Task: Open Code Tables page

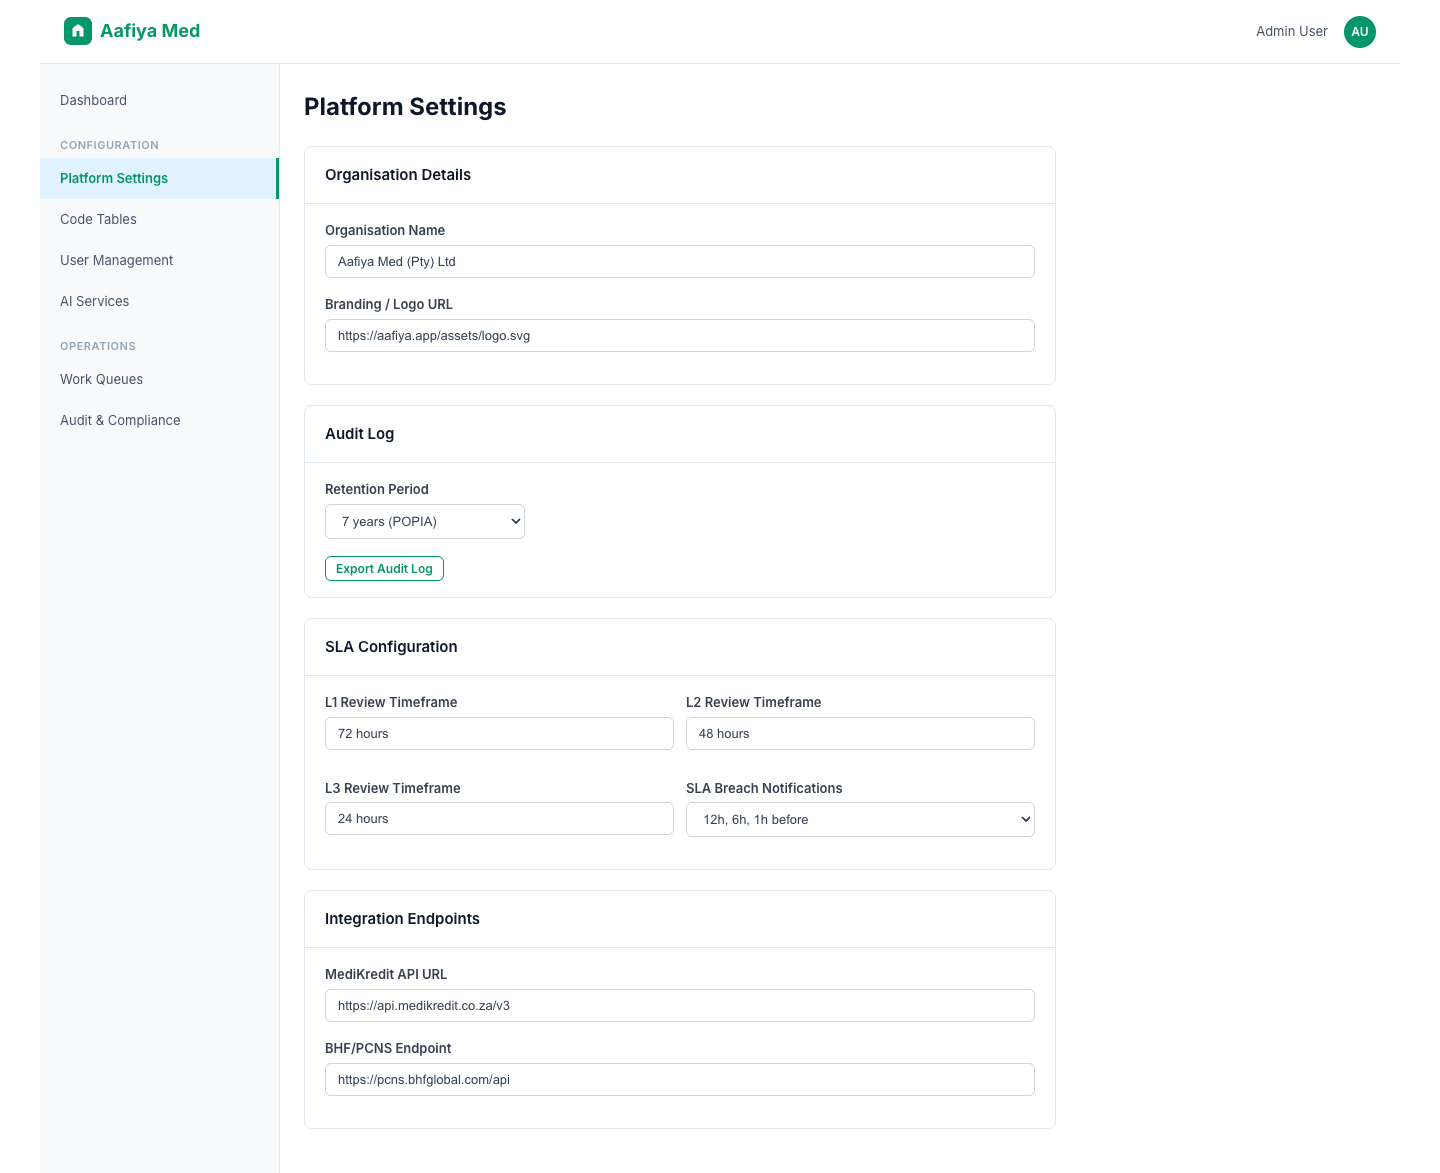Action: 159,219
